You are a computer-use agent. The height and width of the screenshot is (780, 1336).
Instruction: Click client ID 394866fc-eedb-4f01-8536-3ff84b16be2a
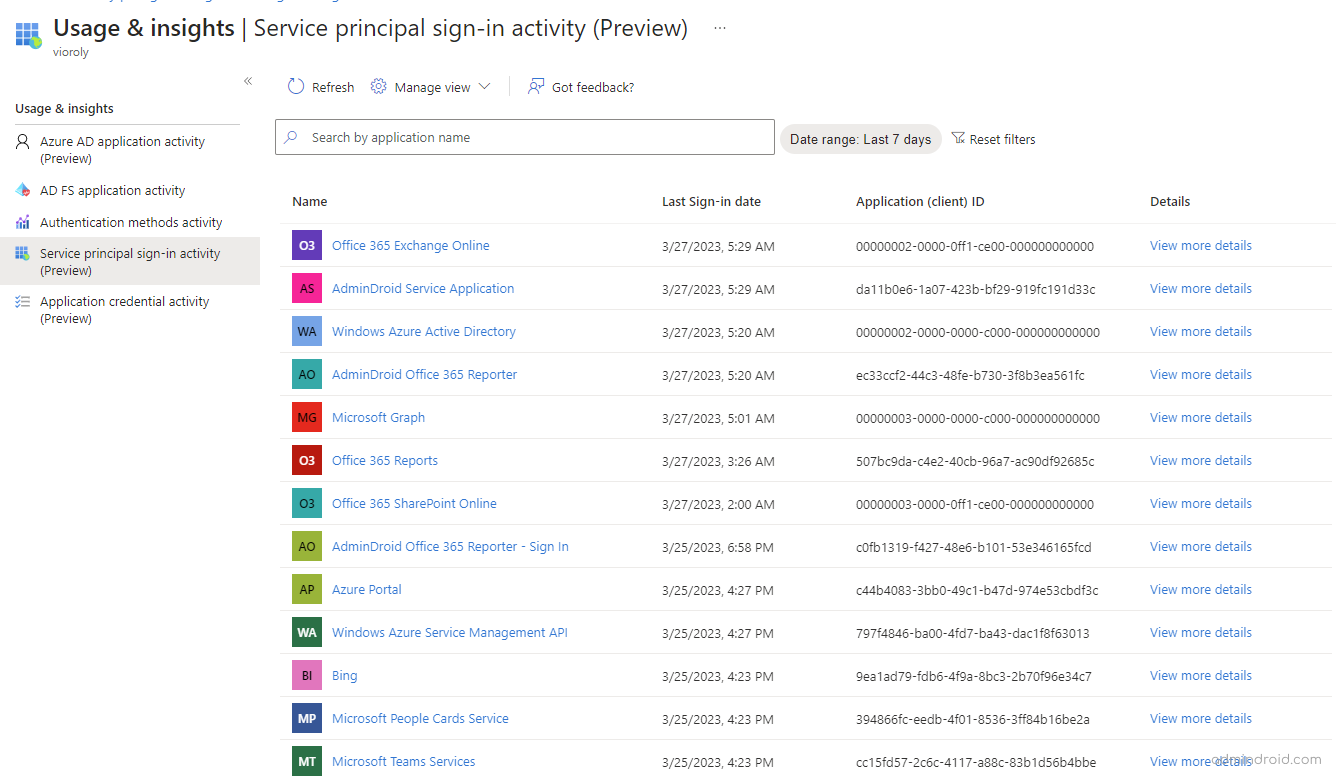tap(973, 719)
